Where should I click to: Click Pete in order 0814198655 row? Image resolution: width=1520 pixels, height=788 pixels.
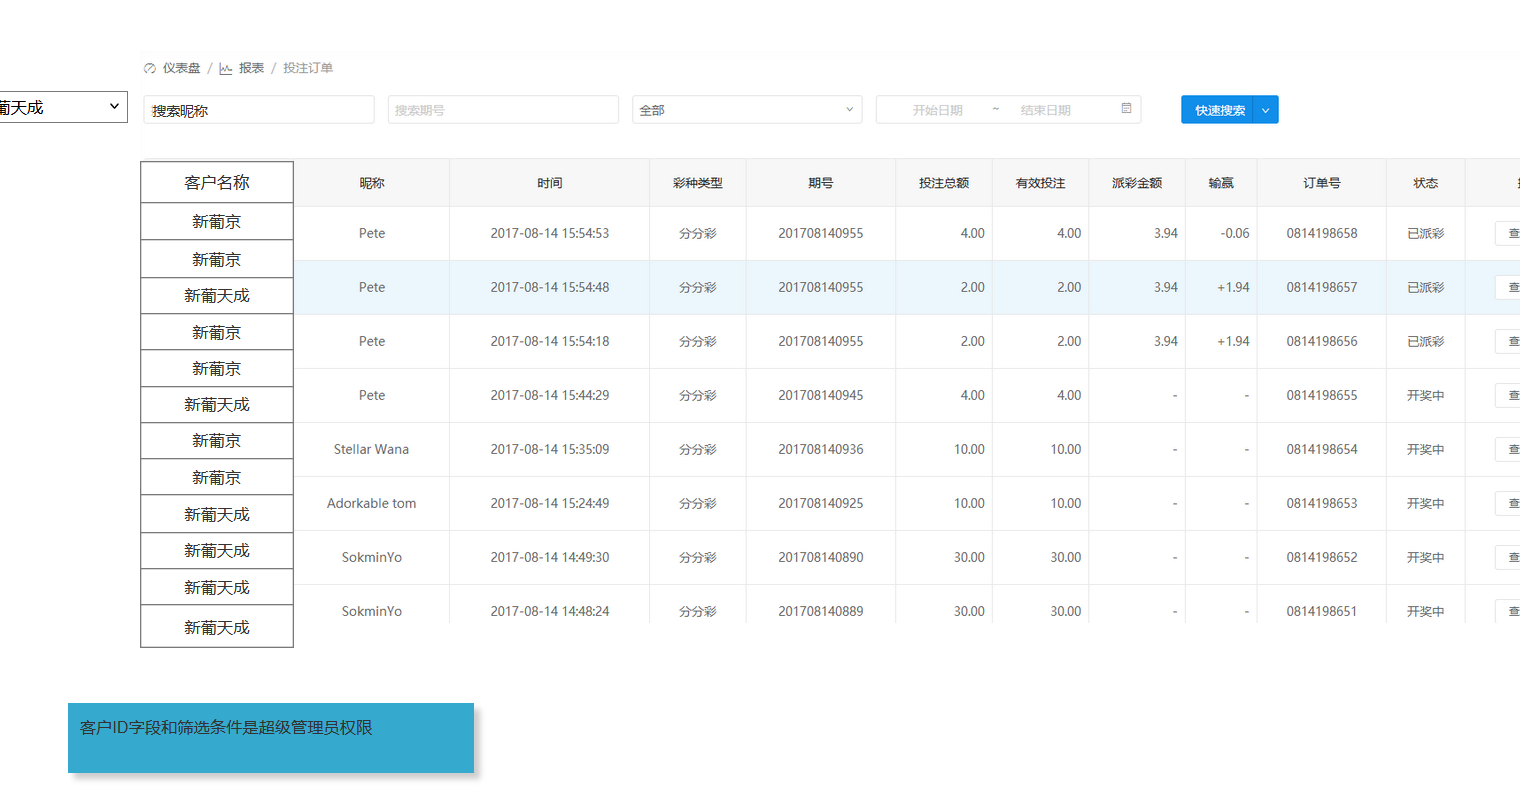[372, 395]
